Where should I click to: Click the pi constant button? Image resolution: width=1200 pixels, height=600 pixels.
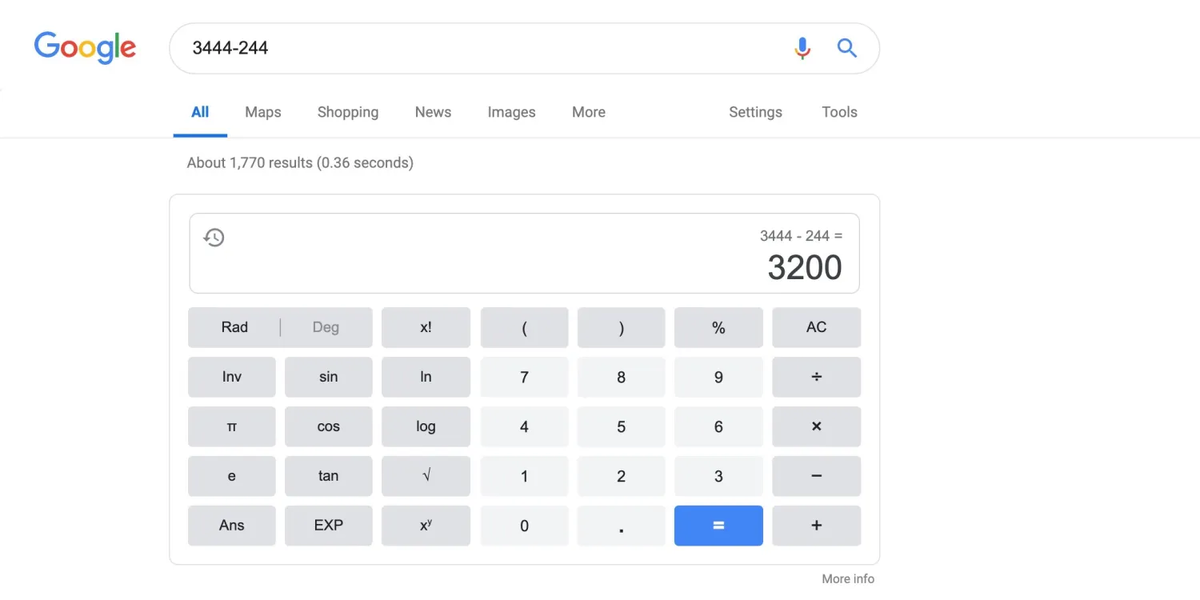pyautogui.click(x=231, y=427)
